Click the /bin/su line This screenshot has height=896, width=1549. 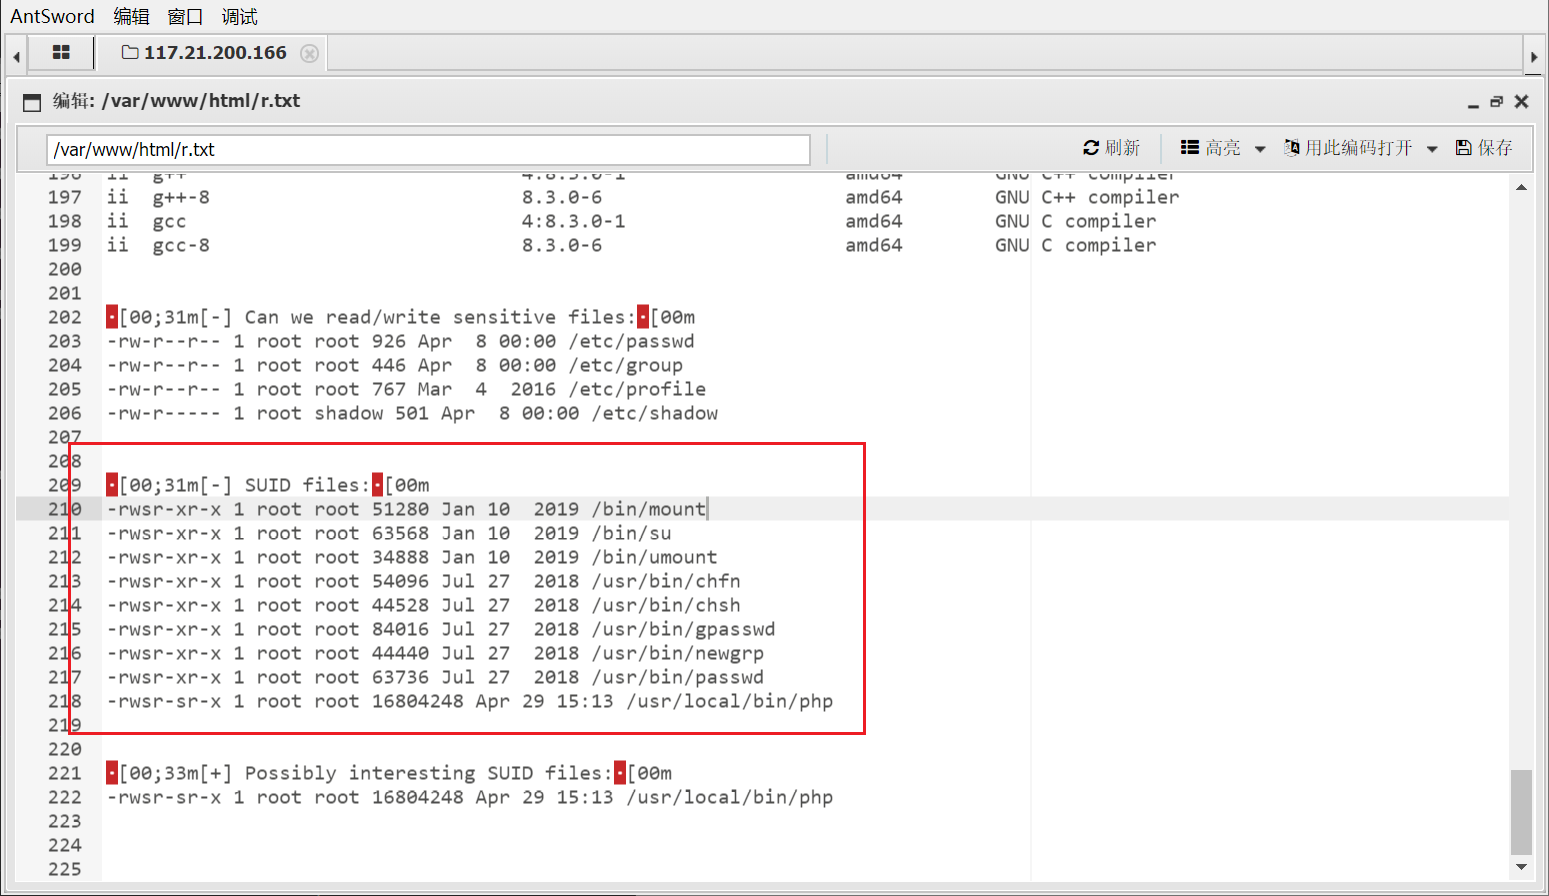389,533
